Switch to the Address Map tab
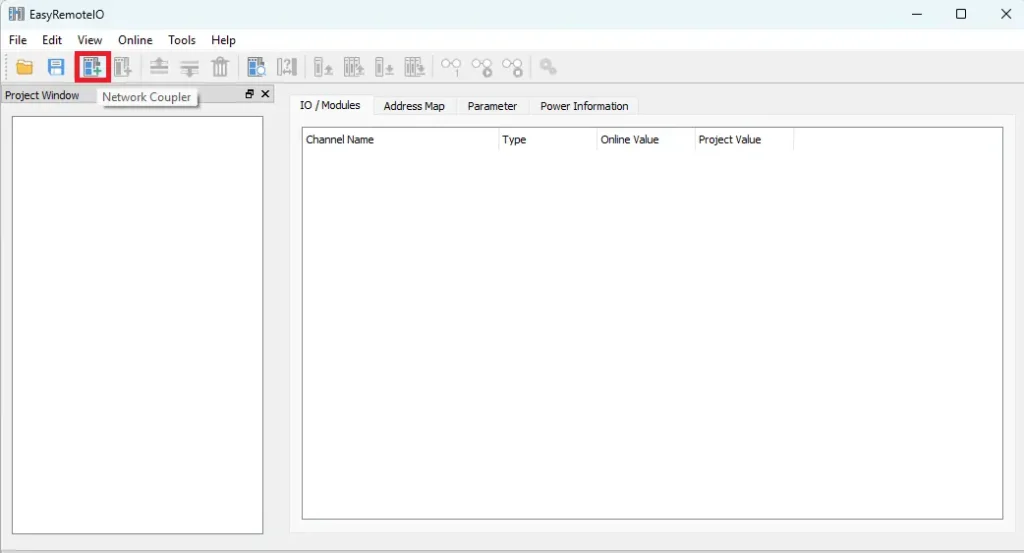The width and height of the screenshot is (1024, 553). tap(414, 106)
